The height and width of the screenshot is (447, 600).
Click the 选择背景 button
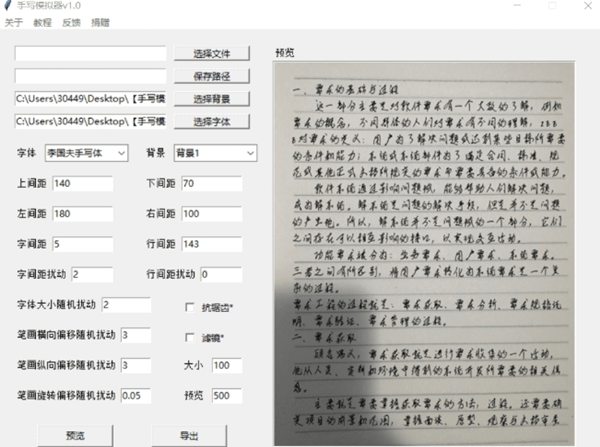(212, 99)
